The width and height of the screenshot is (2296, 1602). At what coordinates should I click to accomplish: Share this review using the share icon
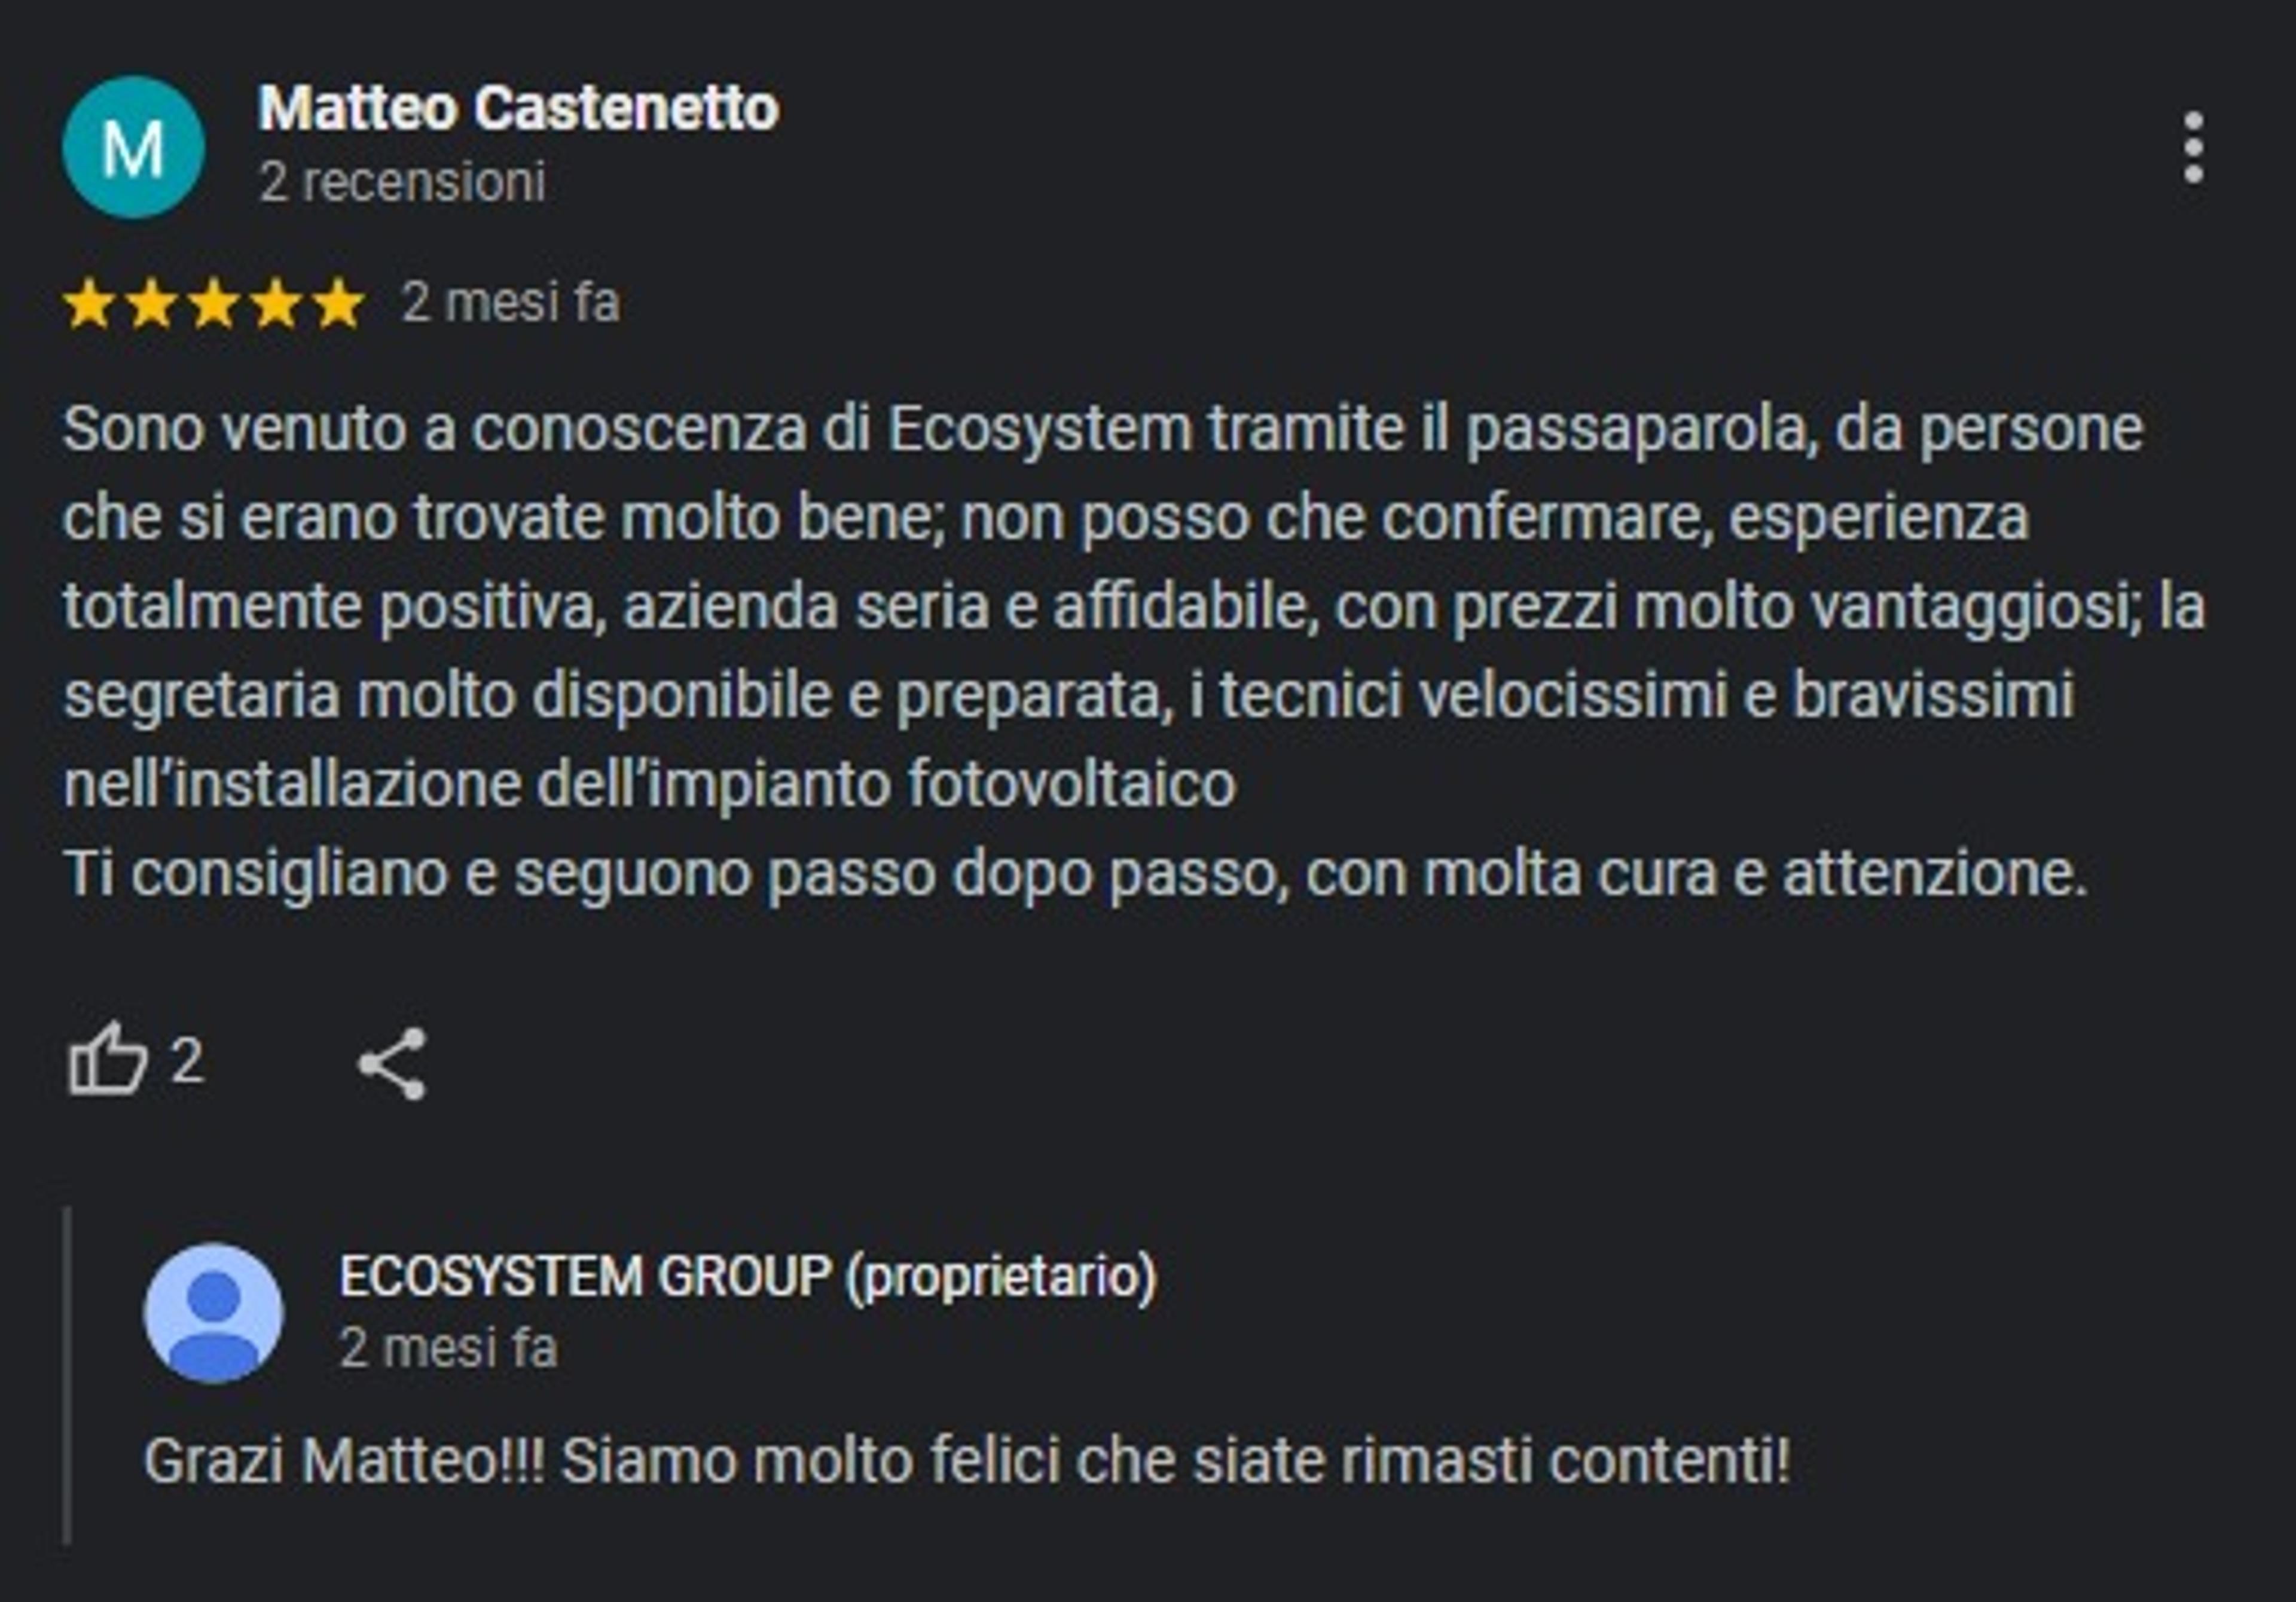393,1063
